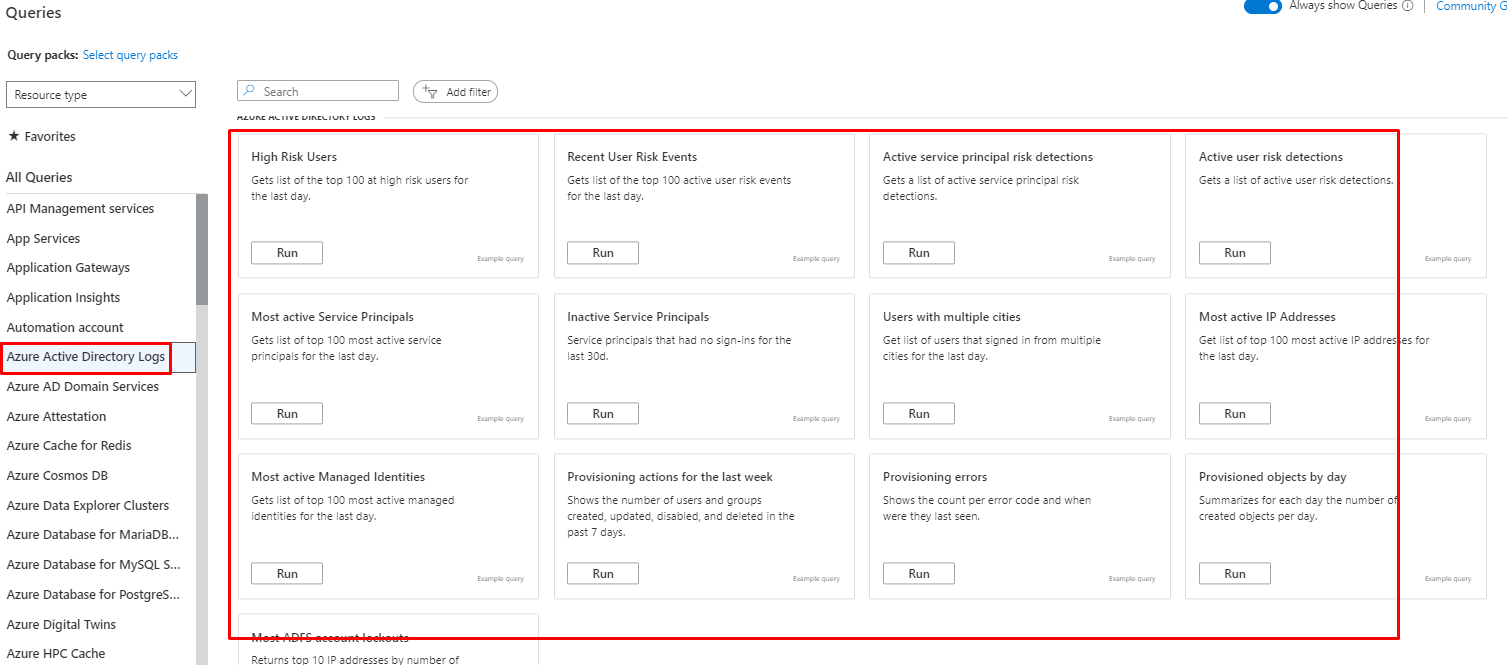This screenshot has height=665, width=1507.
Task: Run the Most active IP Addresses query
Action: coord(1235,413)
